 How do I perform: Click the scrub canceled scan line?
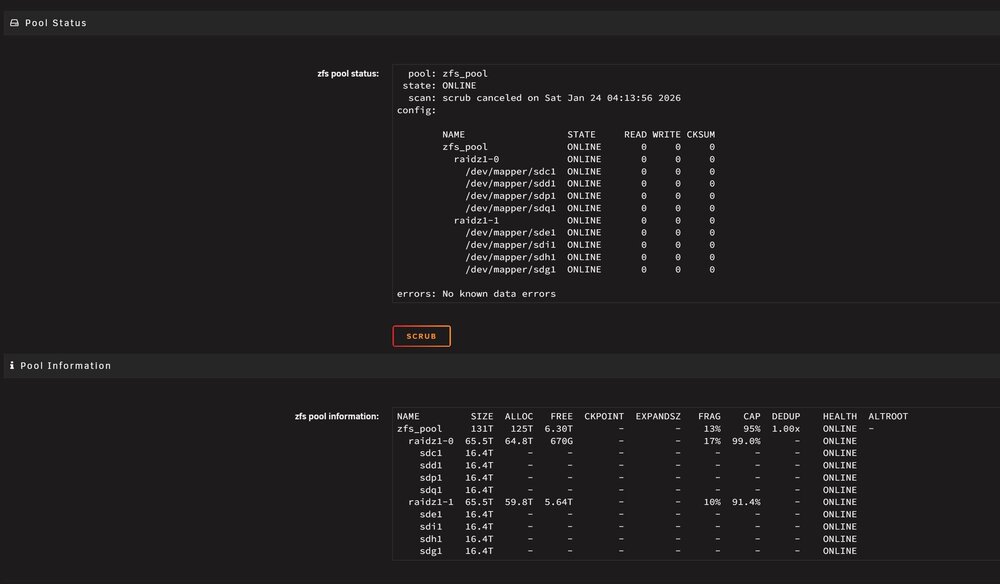(544, 98)
